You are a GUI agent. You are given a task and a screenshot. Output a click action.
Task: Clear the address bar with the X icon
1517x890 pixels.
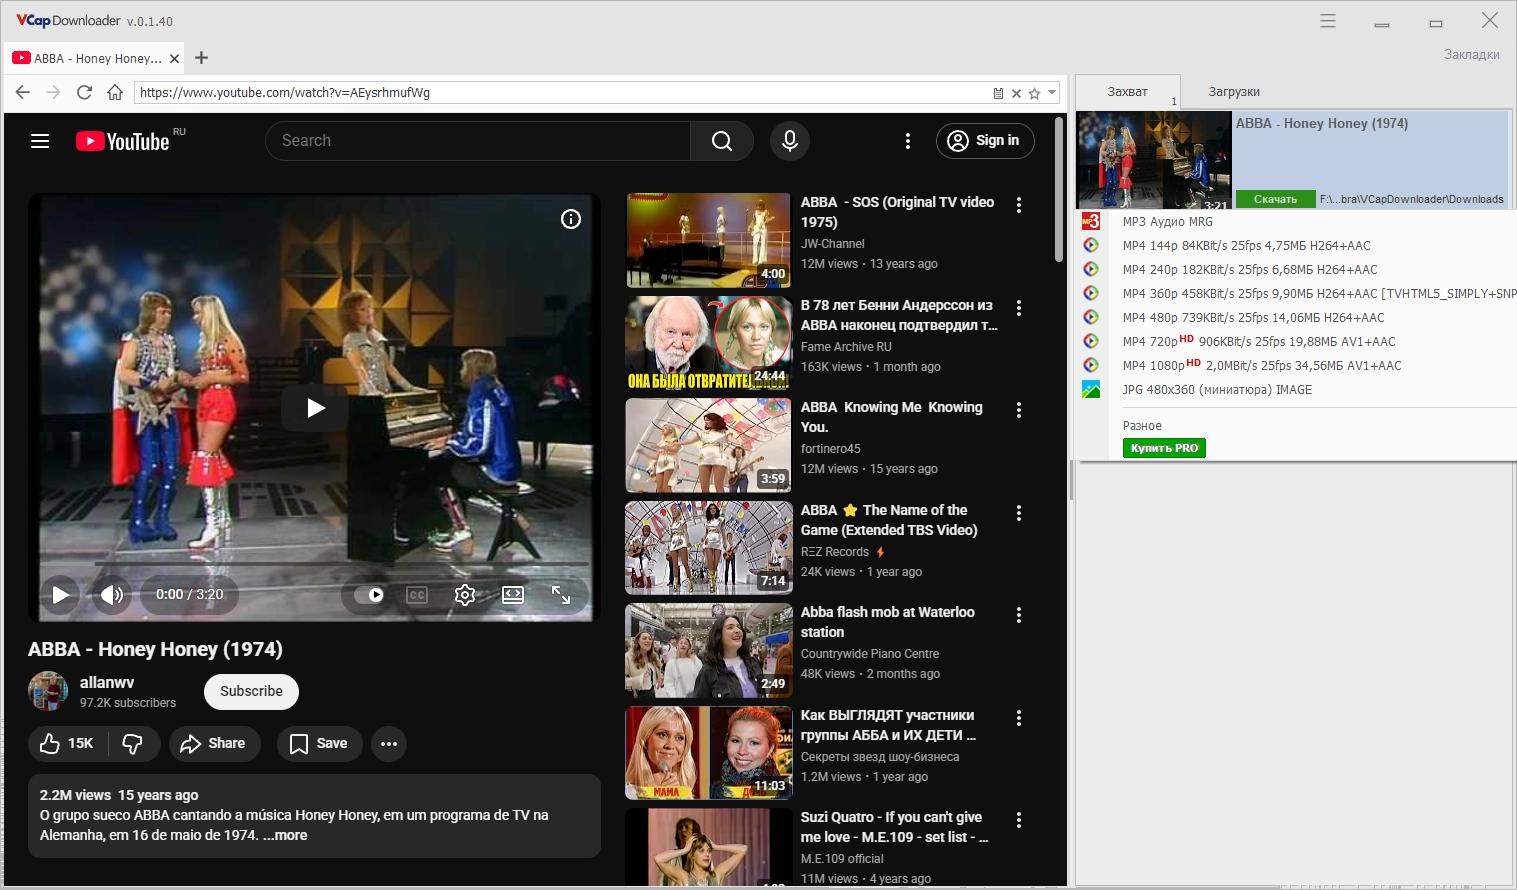point(1016,93)
